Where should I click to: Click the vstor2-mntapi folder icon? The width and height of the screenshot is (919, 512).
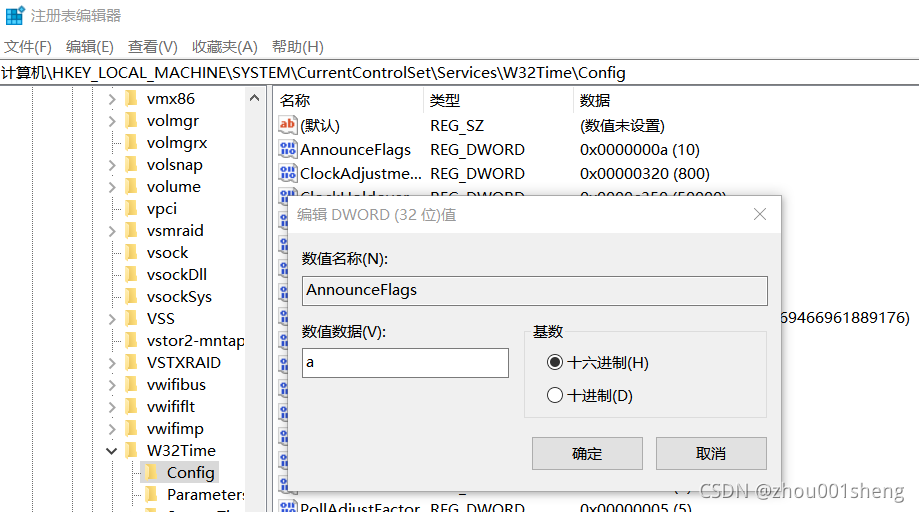pos(132,340)
